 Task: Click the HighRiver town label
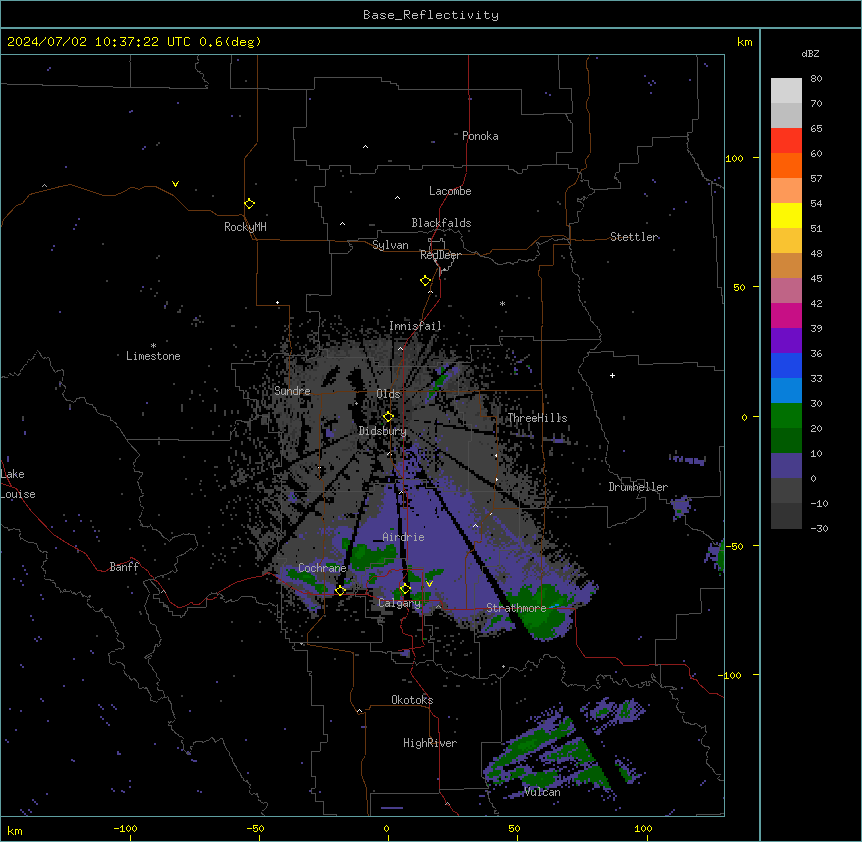[x=430, y=743]
